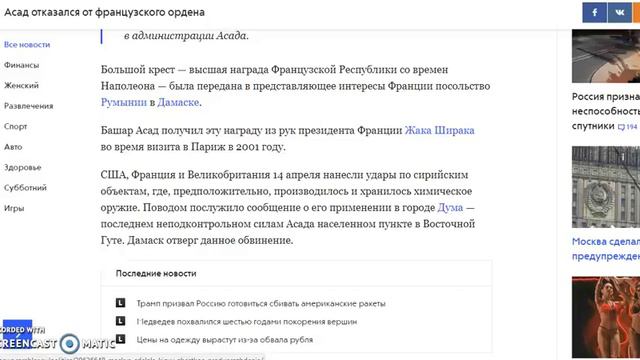Open the Lenta icon beside the Трамп headline
640x360 pixels.
click(x=120, y=303)
